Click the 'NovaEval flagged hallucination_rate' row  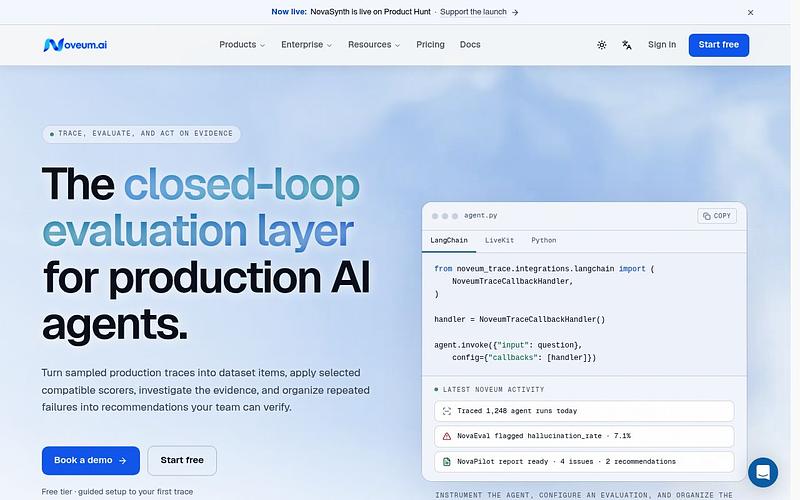584,436
